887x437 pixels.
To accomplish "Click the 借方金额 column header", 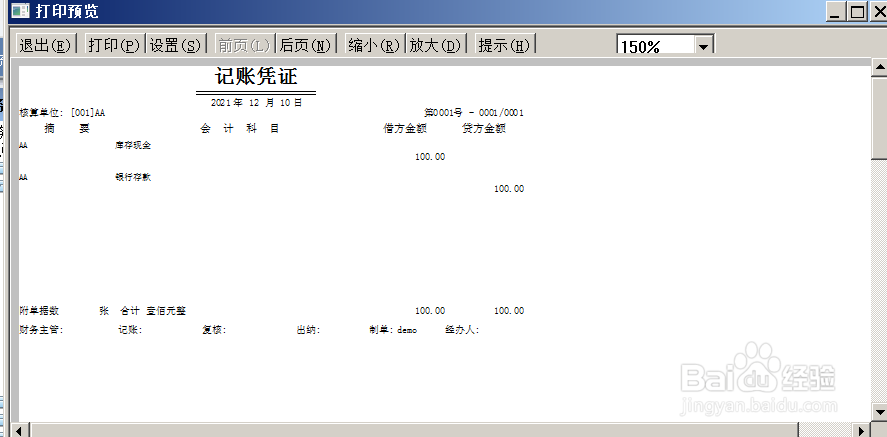I will pos(404,128).
